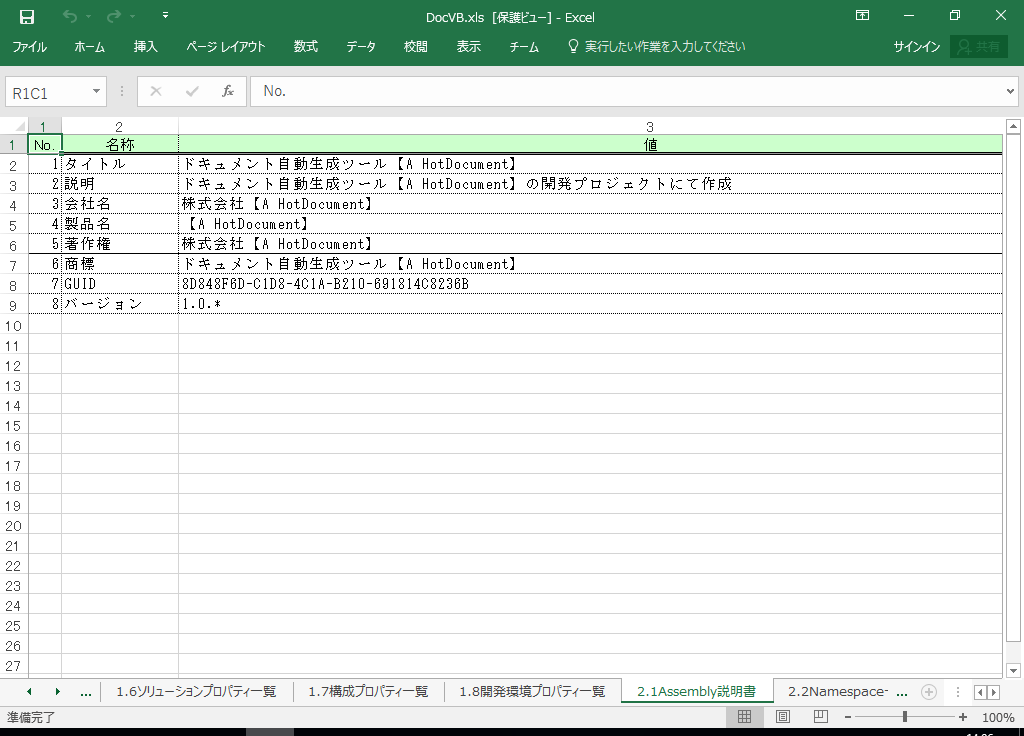Switch to Page Layout view icon
This screenshot has height=736, width=1024.
[782, 716]
